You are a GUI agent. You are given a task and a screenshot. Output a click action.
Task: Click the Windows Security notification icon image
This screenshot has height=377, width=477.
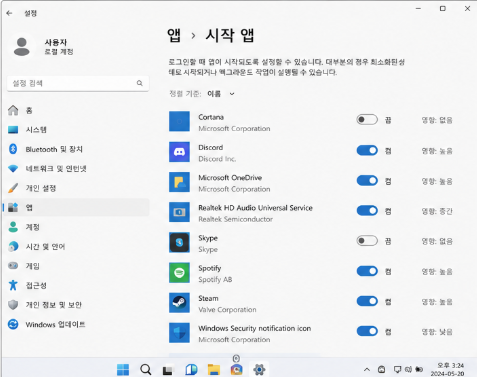click(x=179, y=333)
